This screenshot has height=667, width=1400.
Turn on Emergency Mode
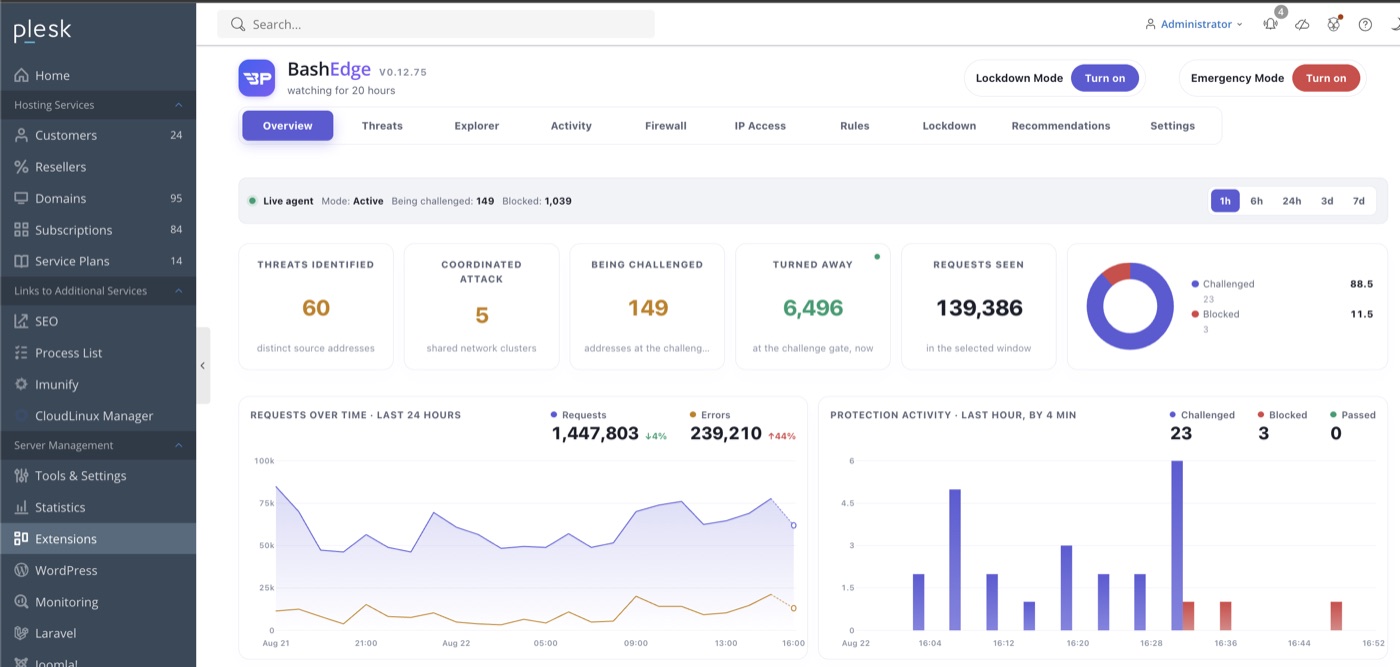(x=1326, y=78)
